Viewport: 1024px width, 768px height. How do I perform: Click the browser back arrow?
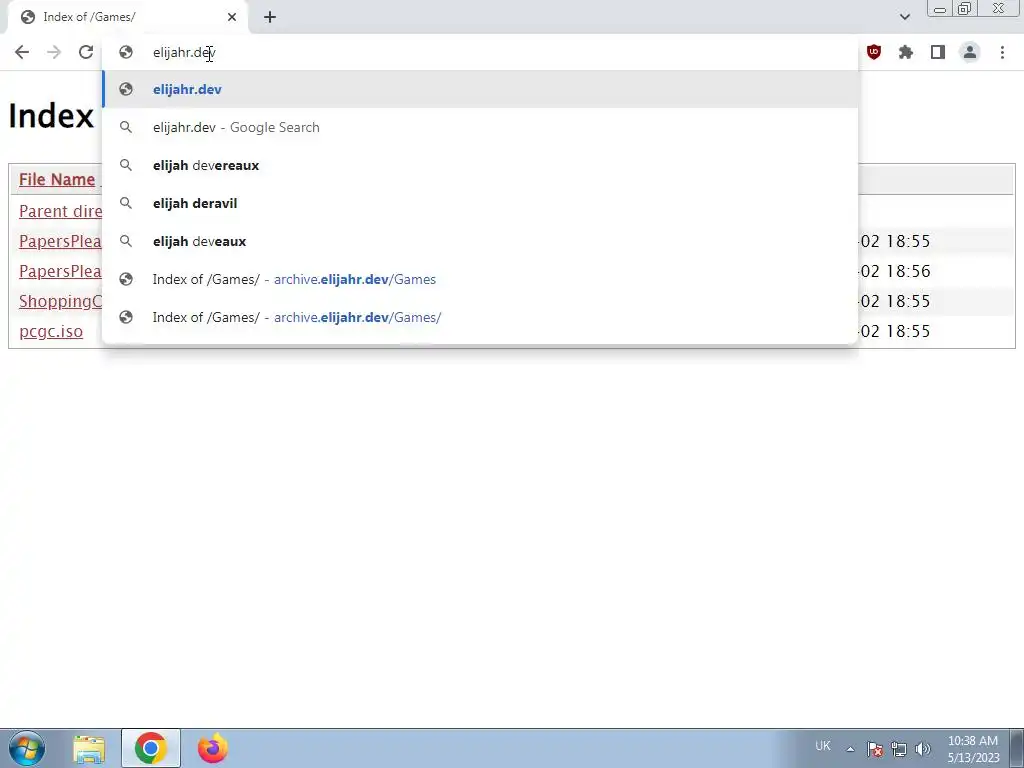22,52
